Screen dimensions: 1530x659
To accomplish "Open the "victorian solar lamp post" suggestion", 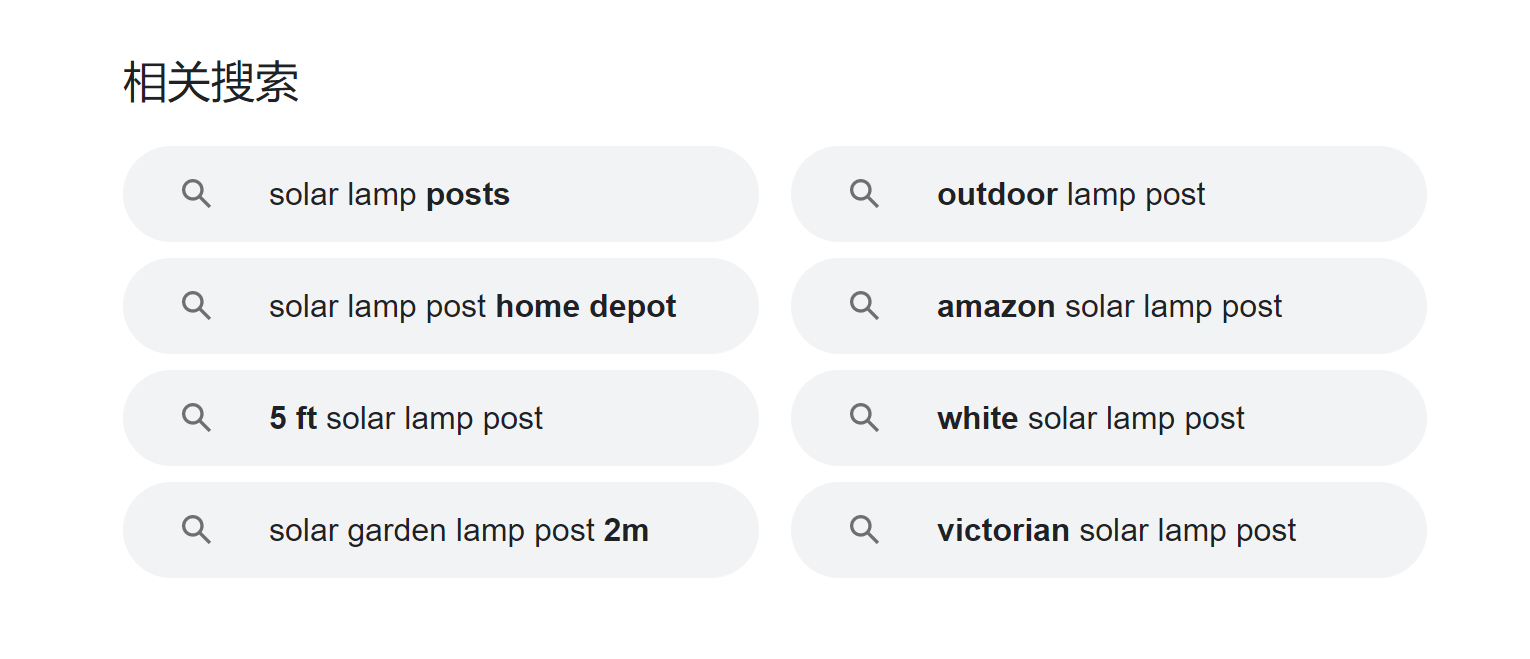I will 1116,530.
